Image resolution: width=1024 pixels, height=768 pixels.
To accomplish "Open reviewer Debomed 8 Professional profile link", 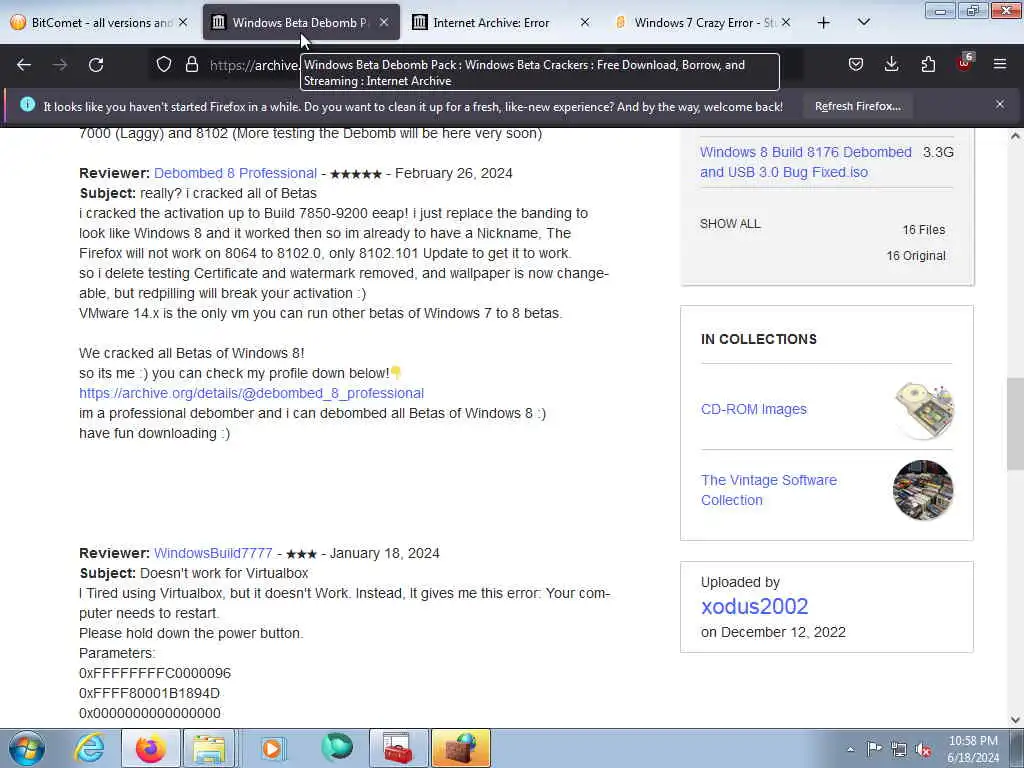I will [235, 173].
